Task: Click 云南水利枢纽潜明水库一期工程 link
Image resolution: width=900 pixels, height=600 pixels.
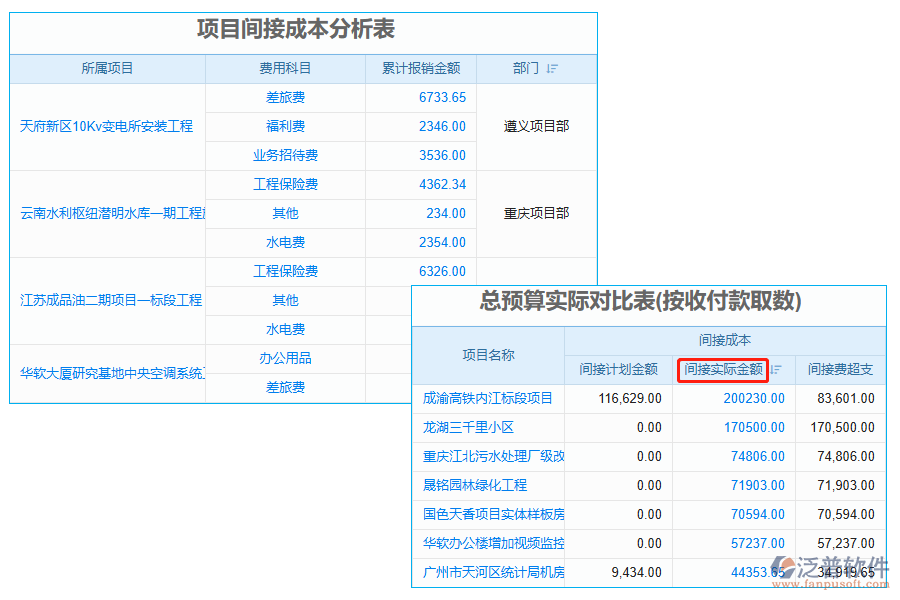Action: click(x=107, y=213)
